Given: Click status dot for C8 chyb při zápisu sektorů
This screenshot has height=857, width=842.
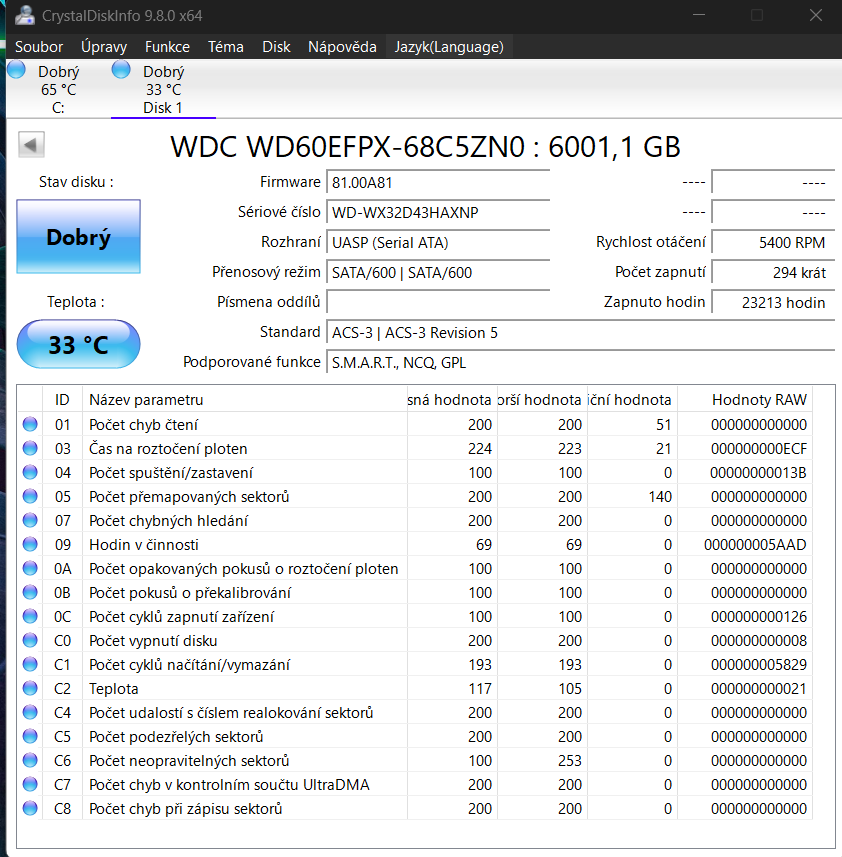Looking at the screenshot, I should click(x=30, y=808).
